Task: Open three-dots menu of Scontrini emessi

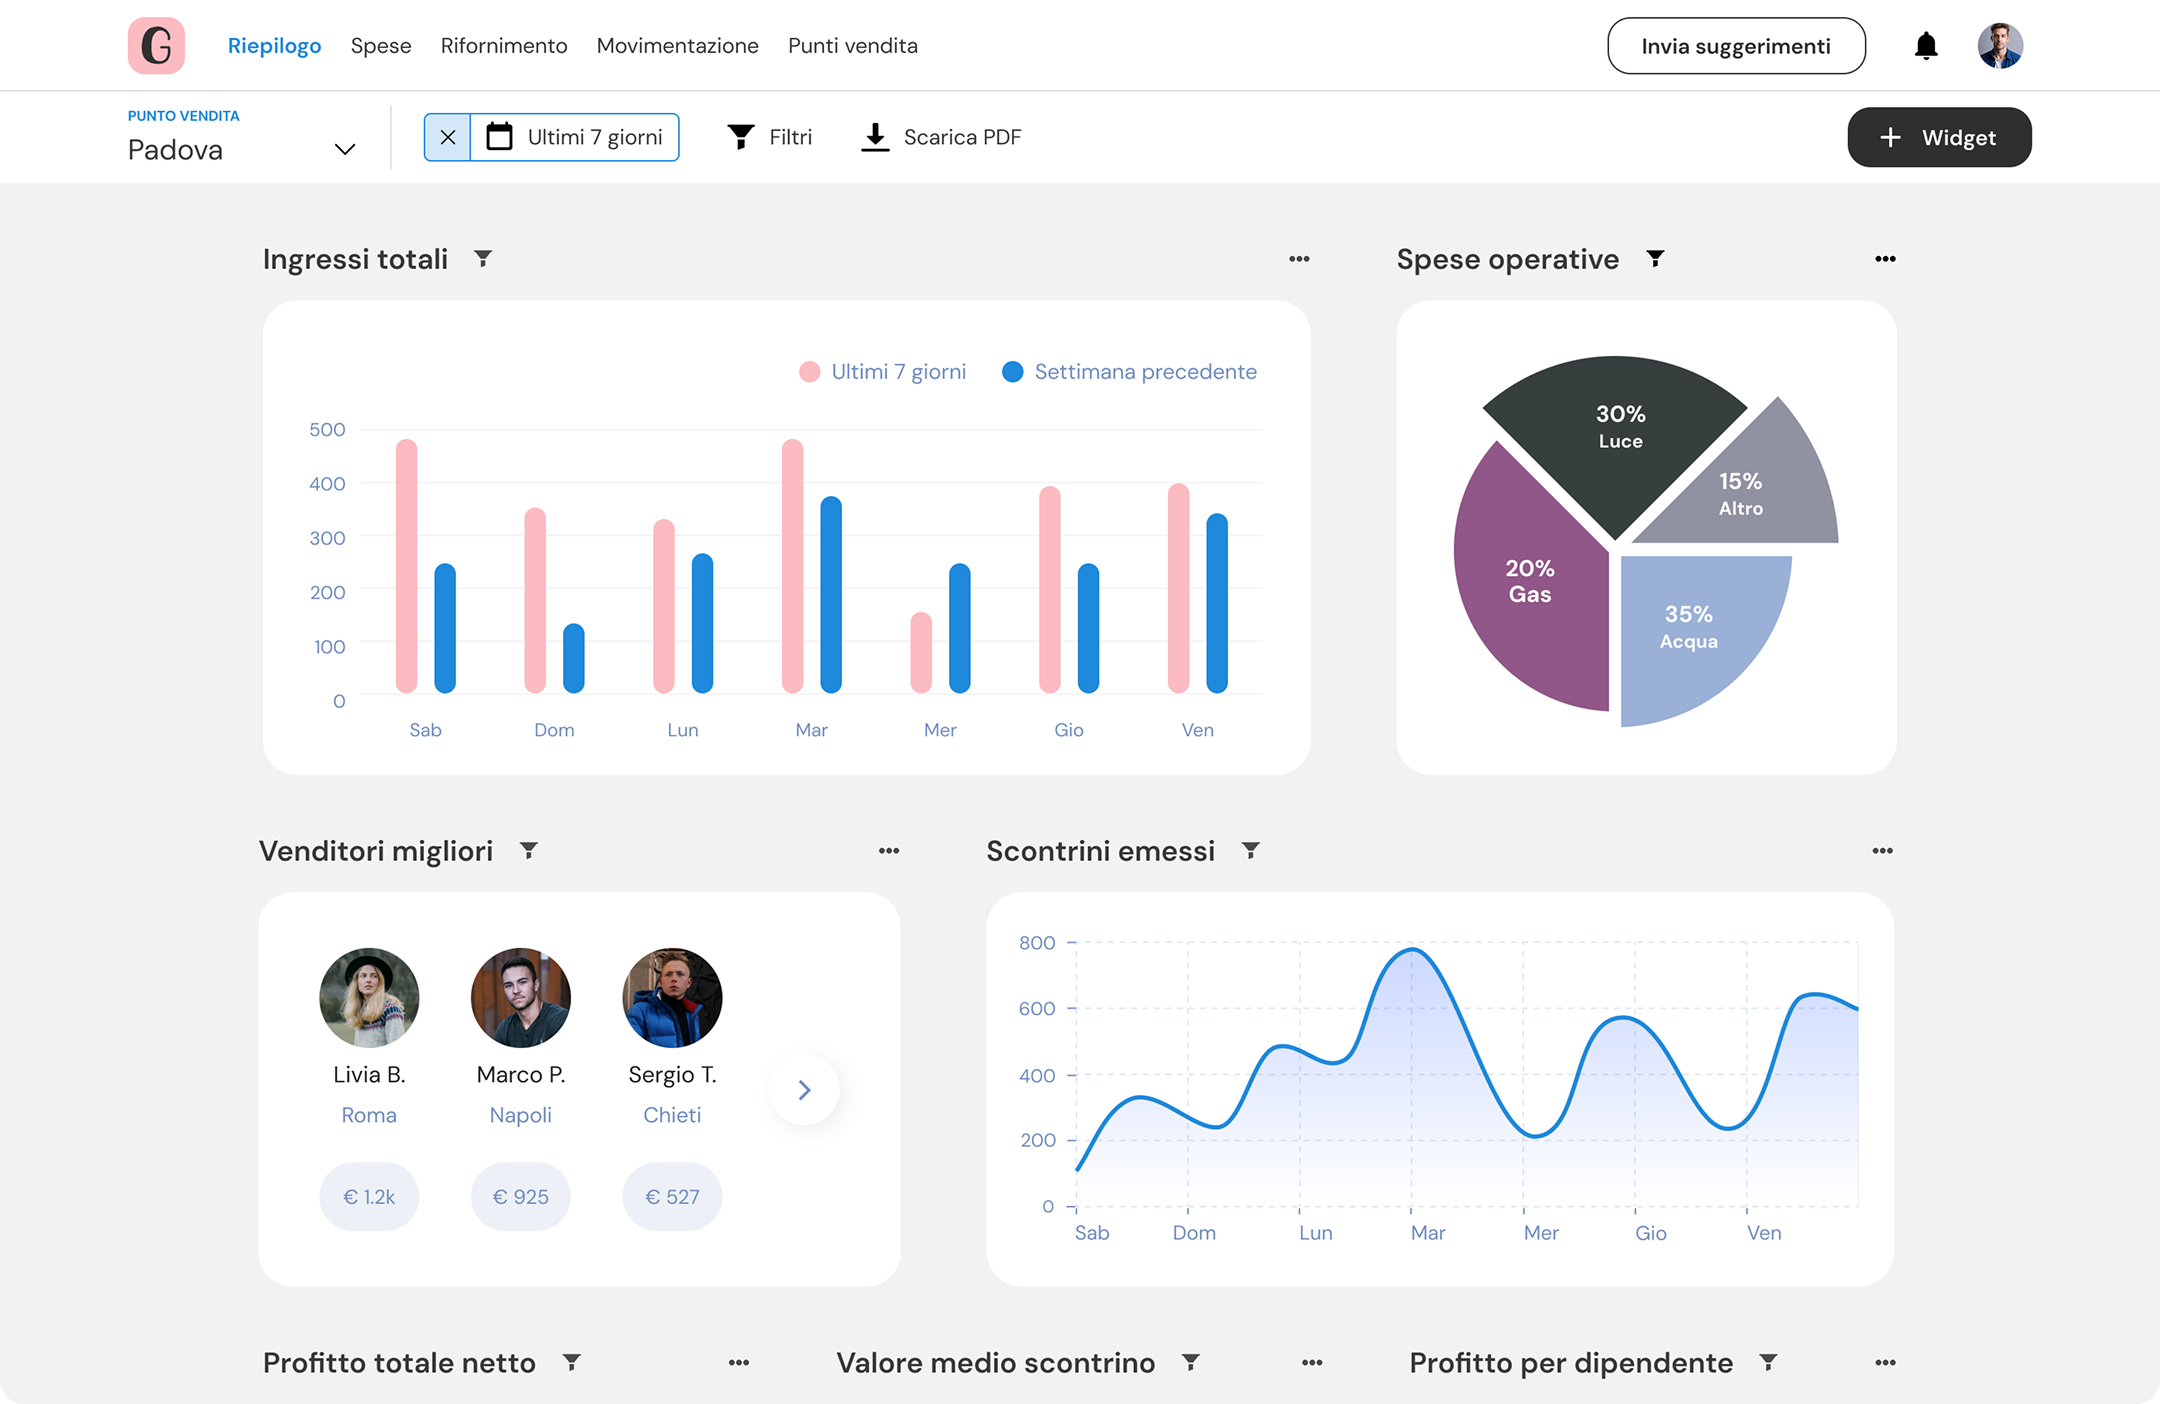Action: click(1882, 851)
